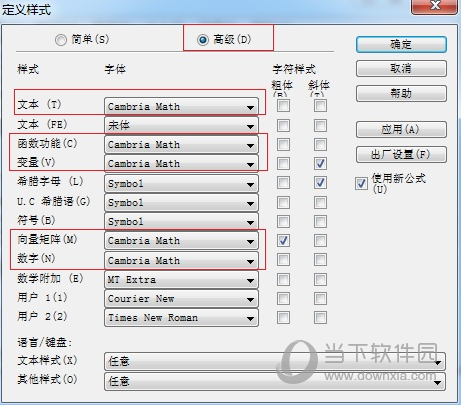Enable italic checkbox for 数学附加 (E)
The width and height of the screenshot is (461, 405).
(x=320, y=279)
